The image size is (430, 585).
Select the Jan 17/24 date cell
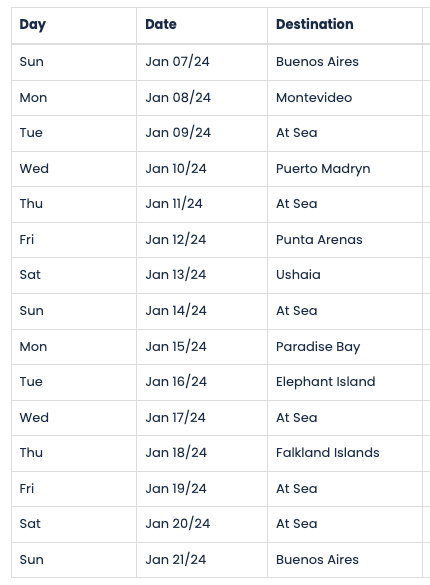pos(202,418)
